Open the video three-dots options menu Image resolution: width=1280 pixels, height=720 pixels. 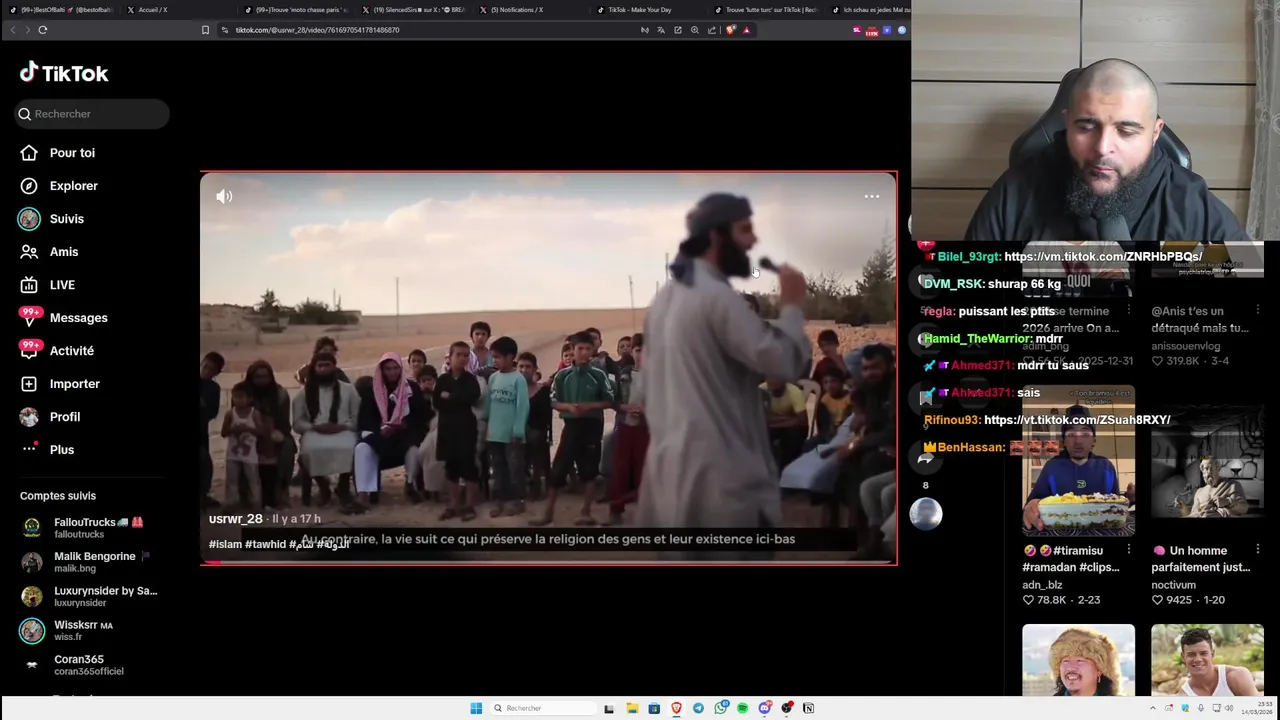pos(872,197)
